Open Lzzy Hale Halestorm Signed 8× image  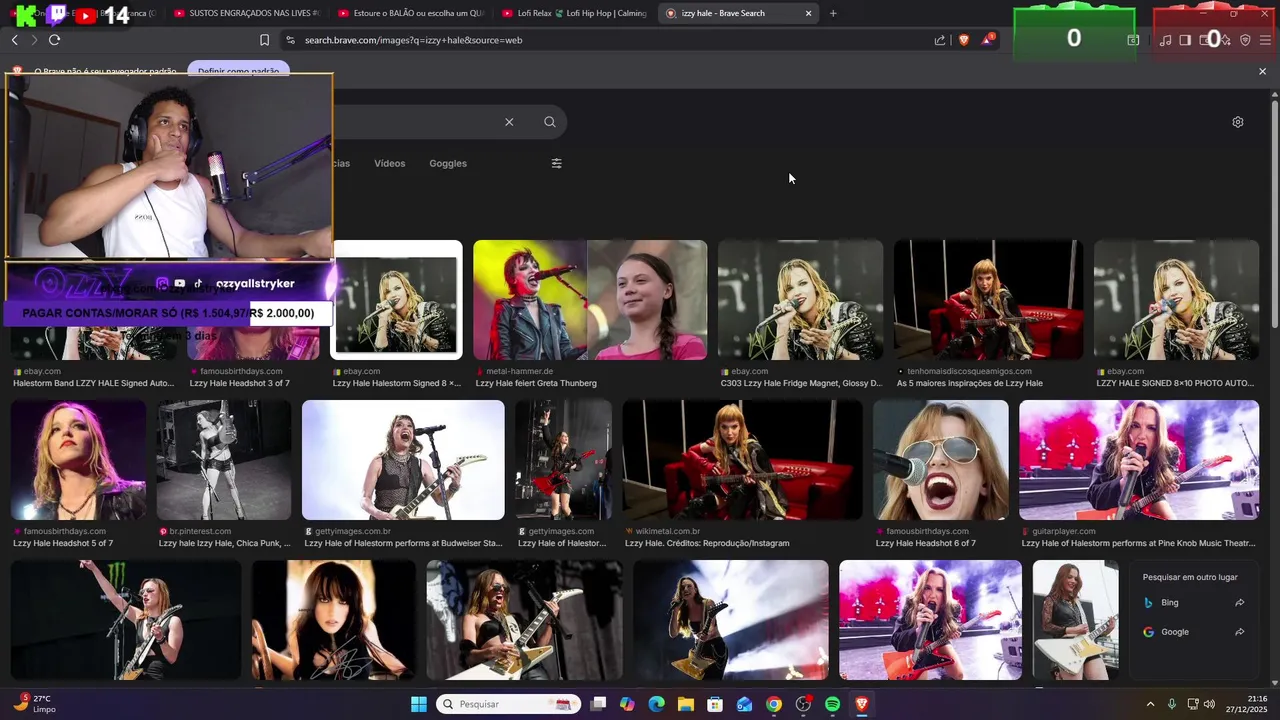tap(397, 300)
